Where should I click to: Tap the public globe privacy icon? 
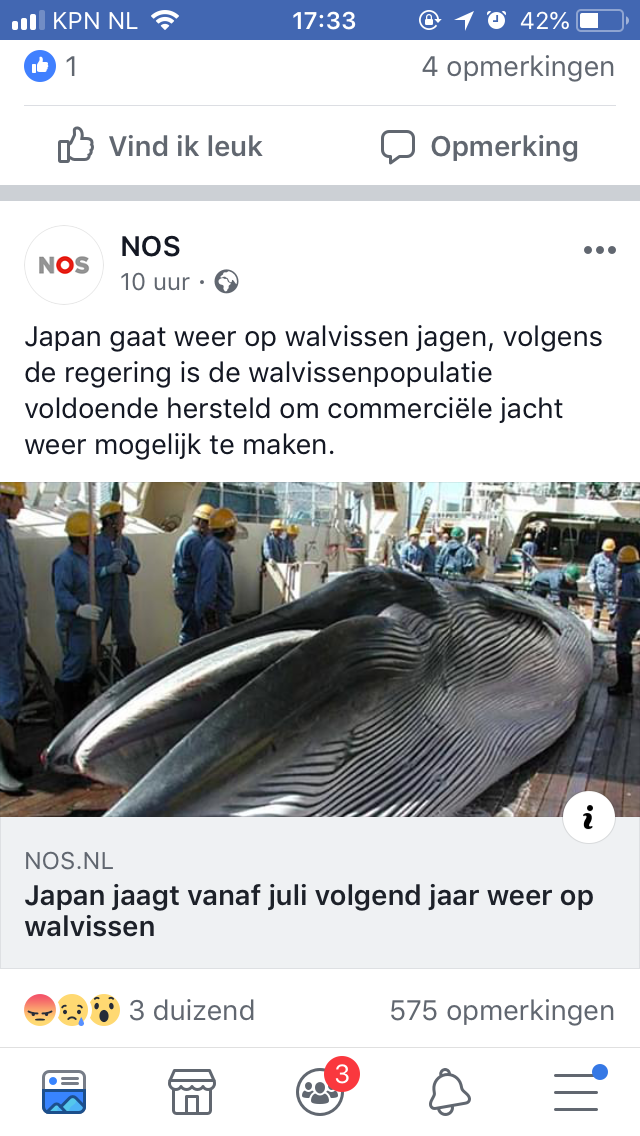coord(227,281)
